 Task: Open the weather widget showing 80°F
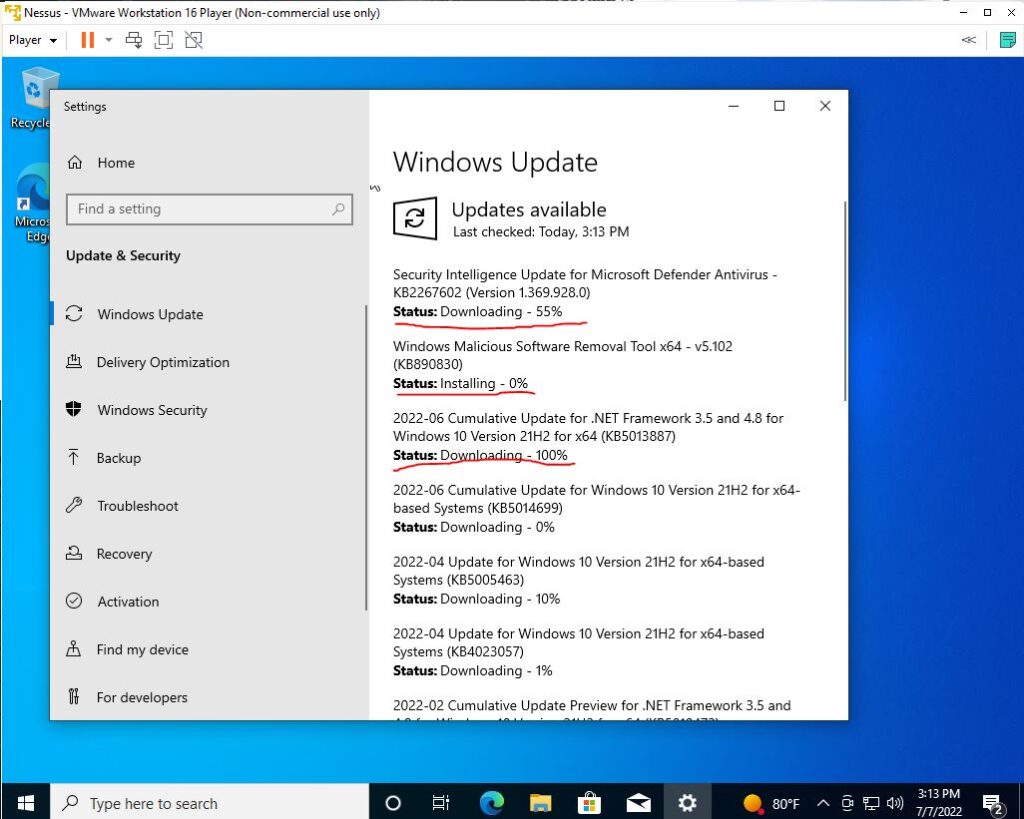(x=771, y=803)
